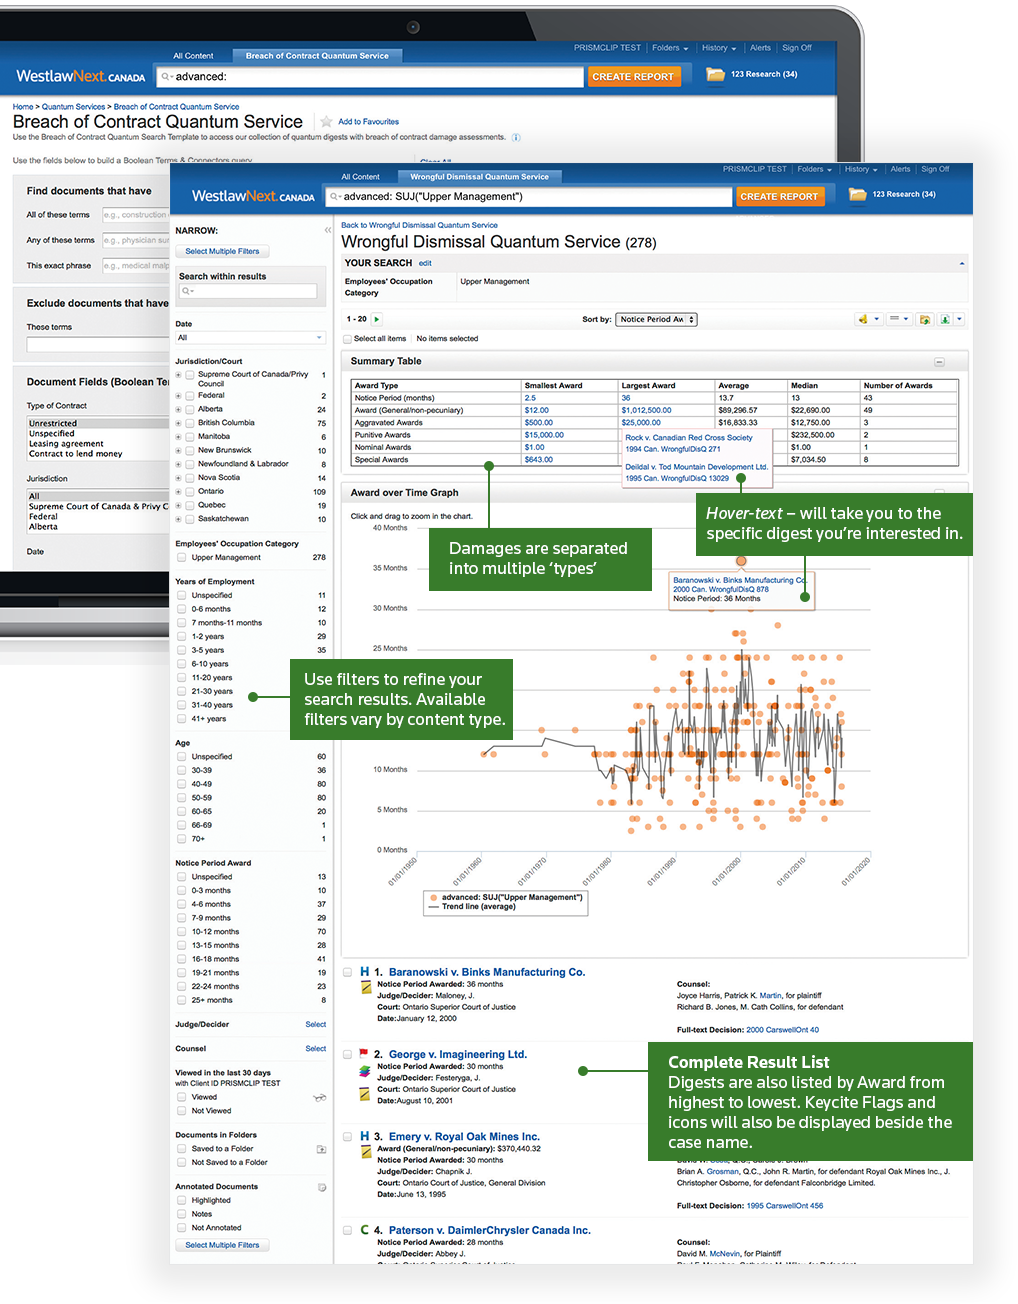Check the 40-49 age filter
Image resolution: width=1018 pixels, height=1304 pixels.
click(x=182, y=784)
